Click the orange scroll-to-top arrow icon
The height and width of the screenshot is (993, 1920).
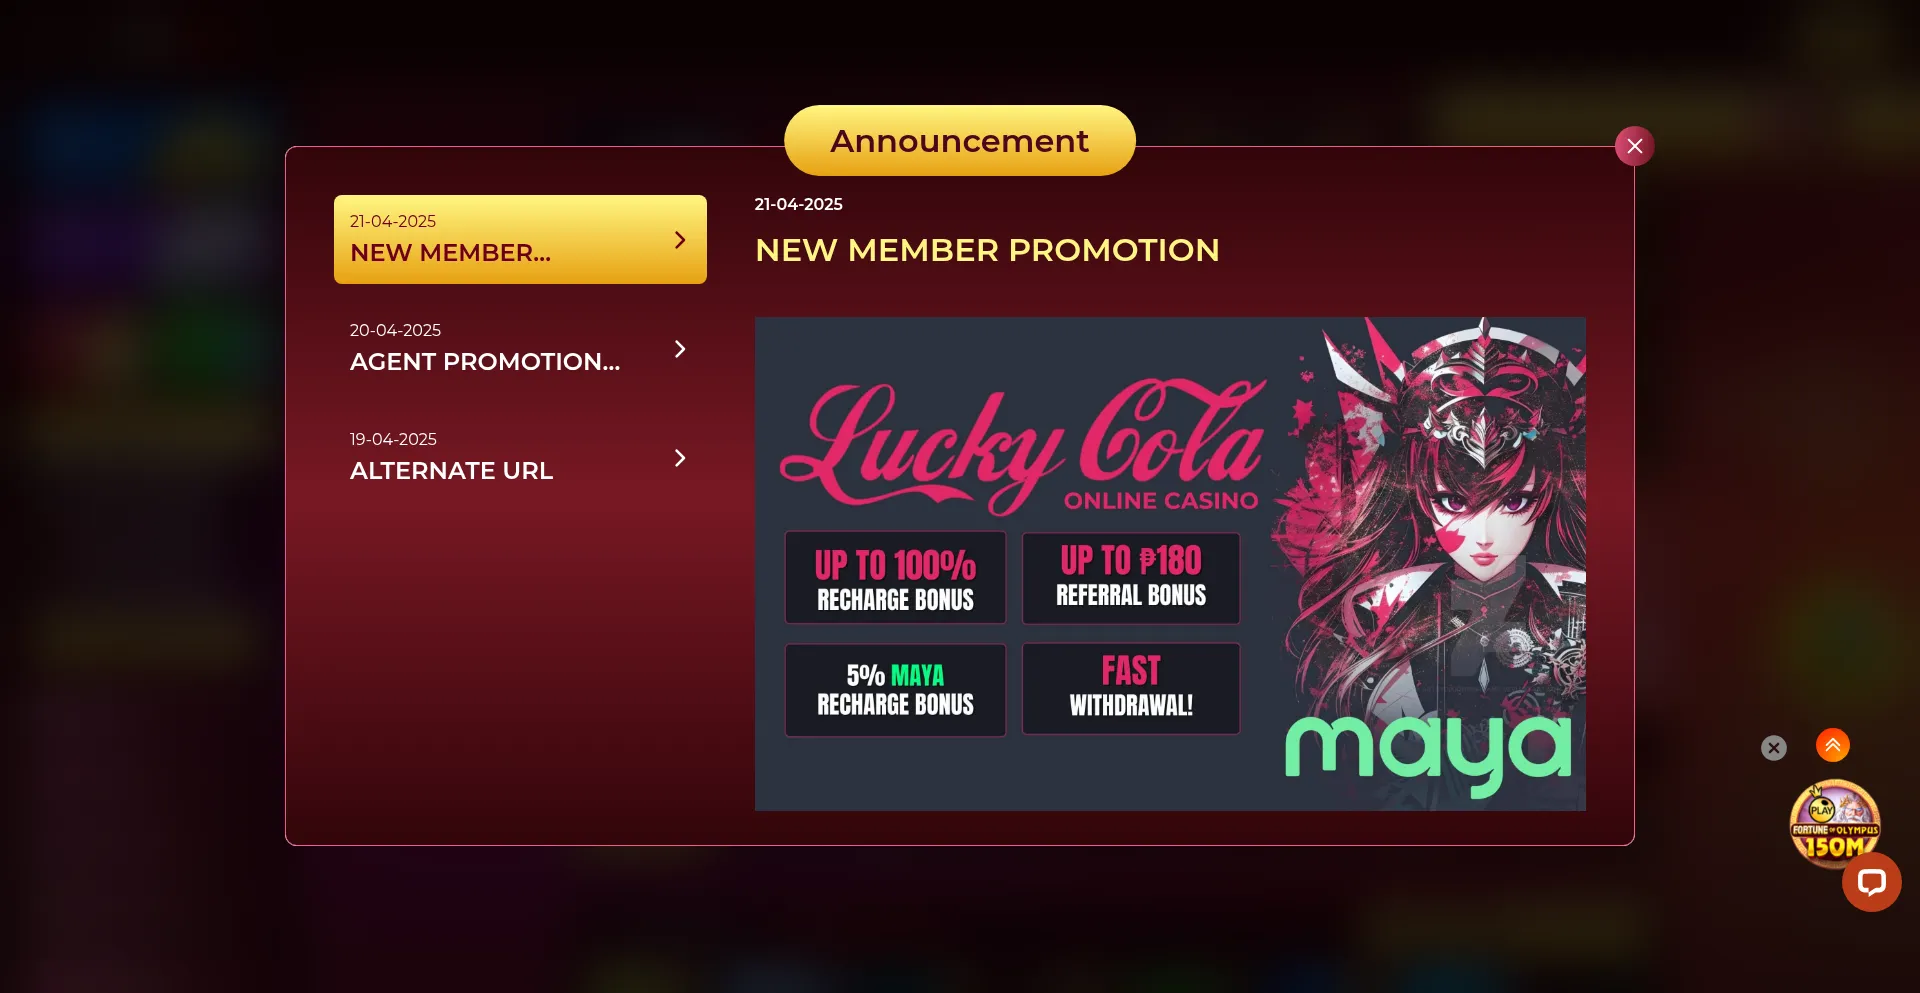coord(1832,745)
